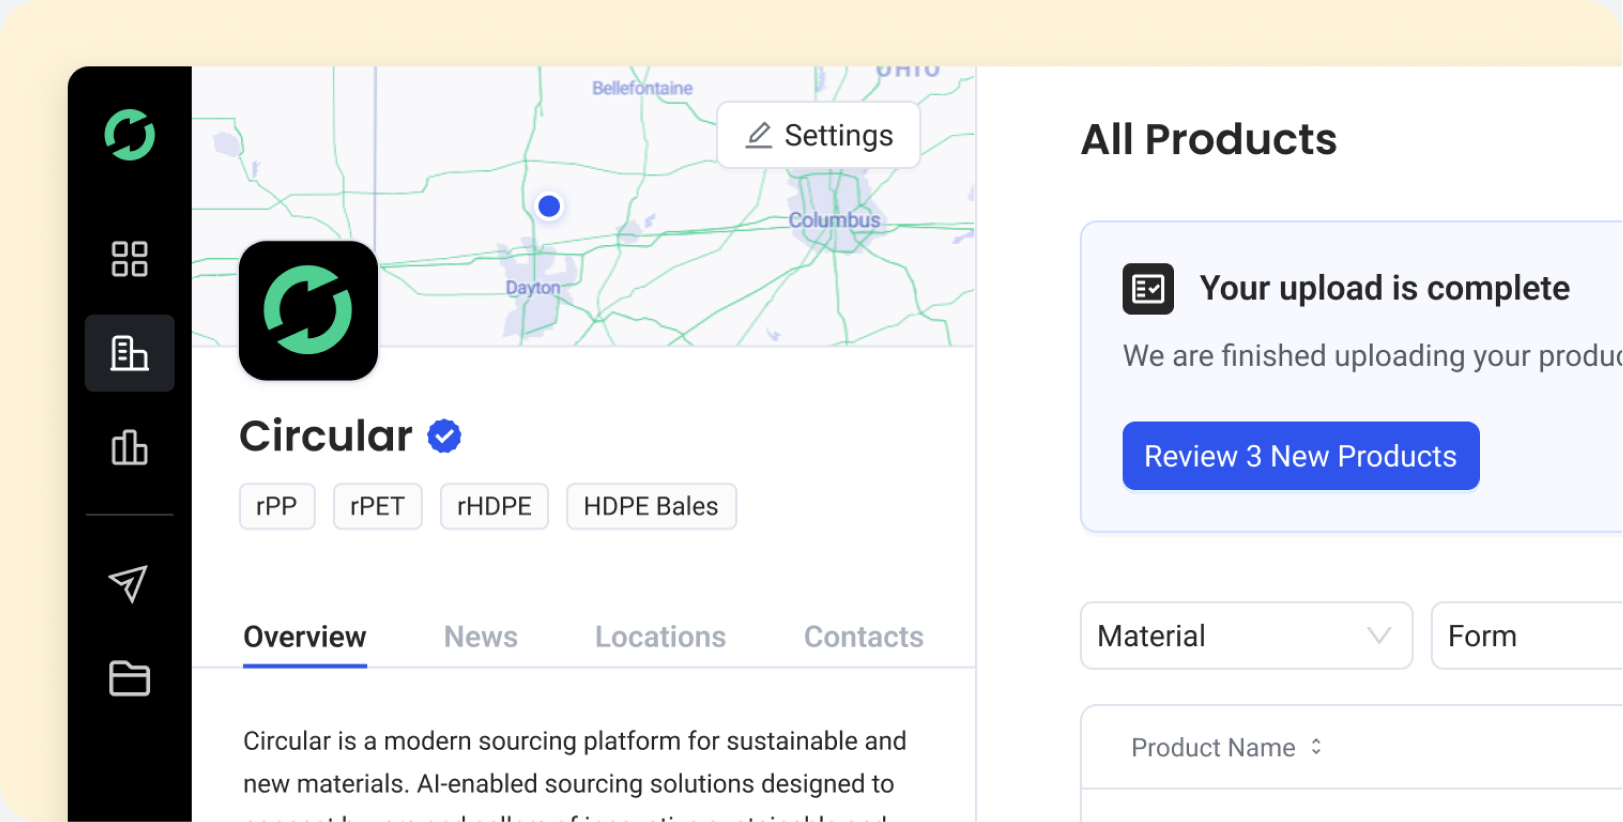
Task: Open Settings with the pencil button
Action: (819, 135)
